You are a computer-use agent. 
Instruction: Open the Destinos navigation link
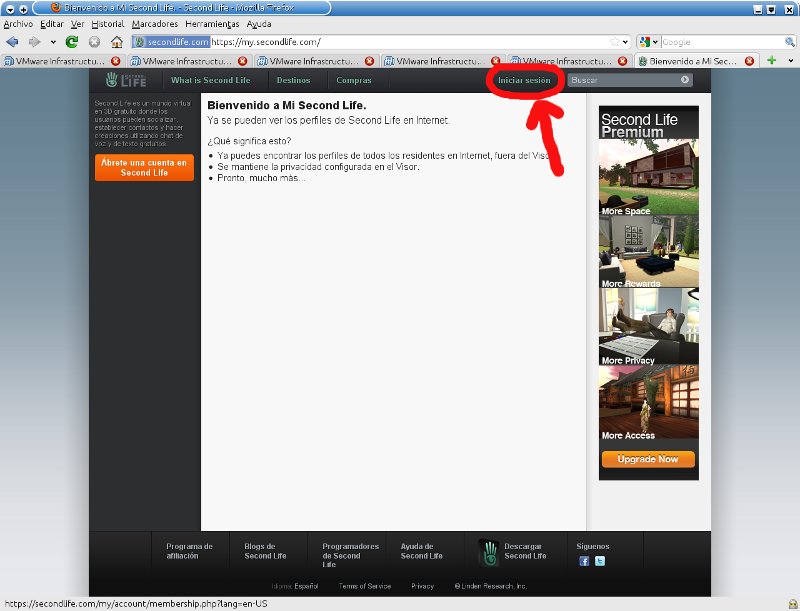tap(293, 80)
